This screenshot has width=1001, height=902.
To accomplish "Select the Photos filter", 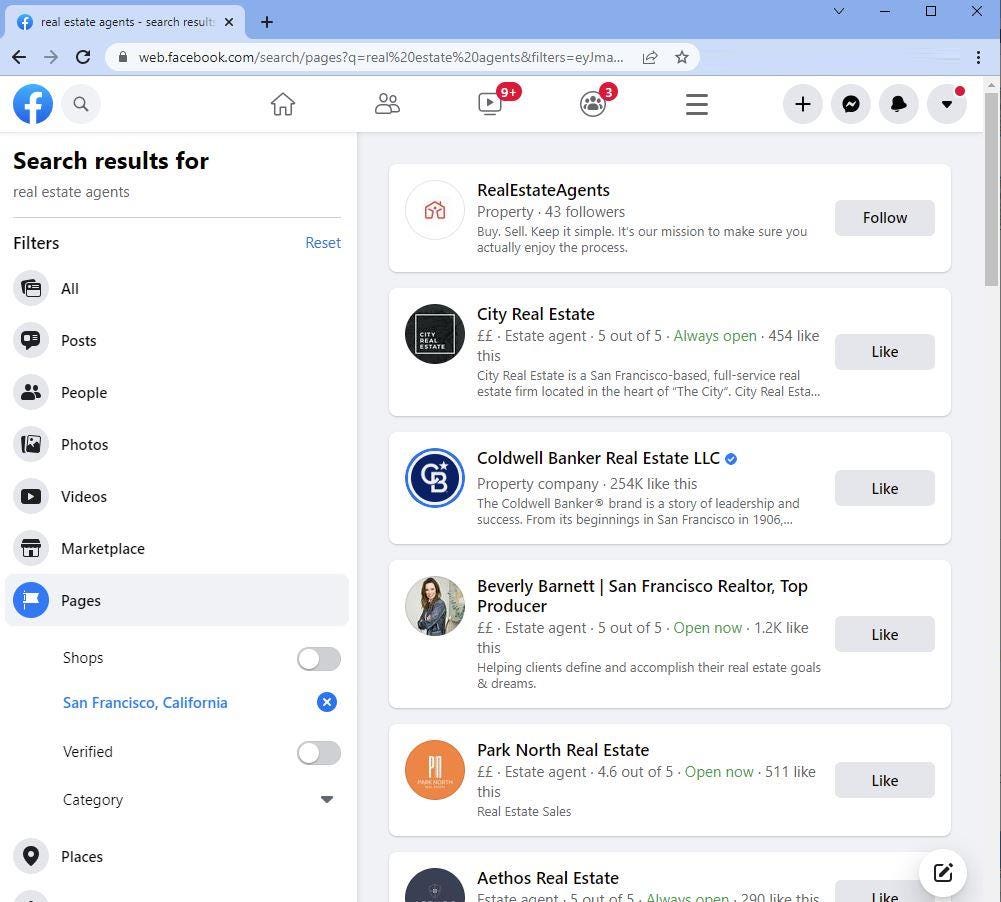I will tap(177, 444).
